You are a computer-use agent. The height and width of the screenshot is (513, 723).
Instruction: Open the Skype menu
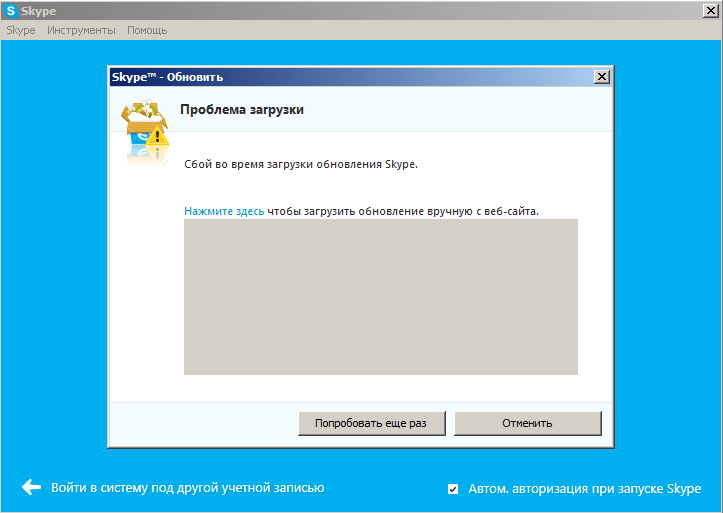point(20,30)
